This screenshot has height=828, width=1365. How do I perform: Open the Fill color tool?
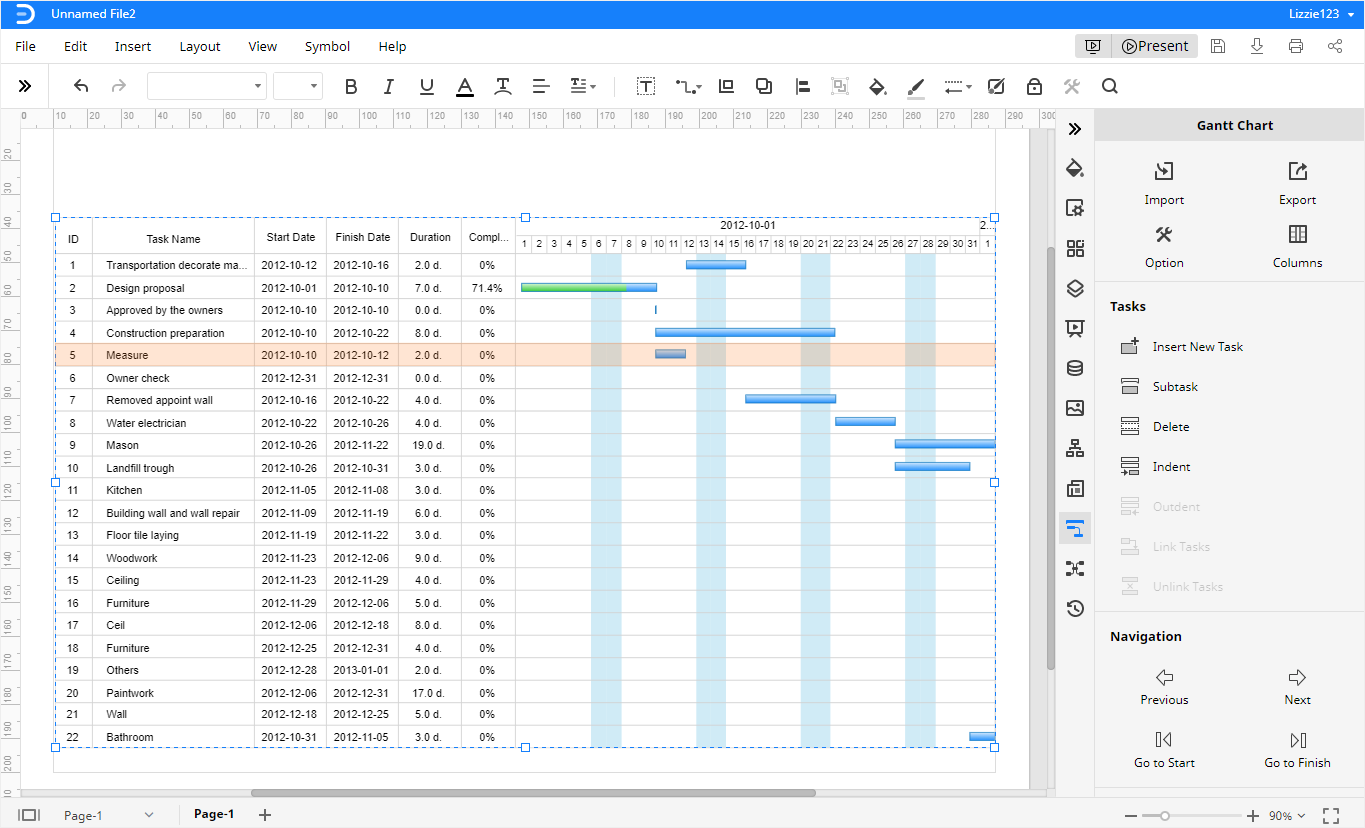pyautogui.click(x=878, y=86)
